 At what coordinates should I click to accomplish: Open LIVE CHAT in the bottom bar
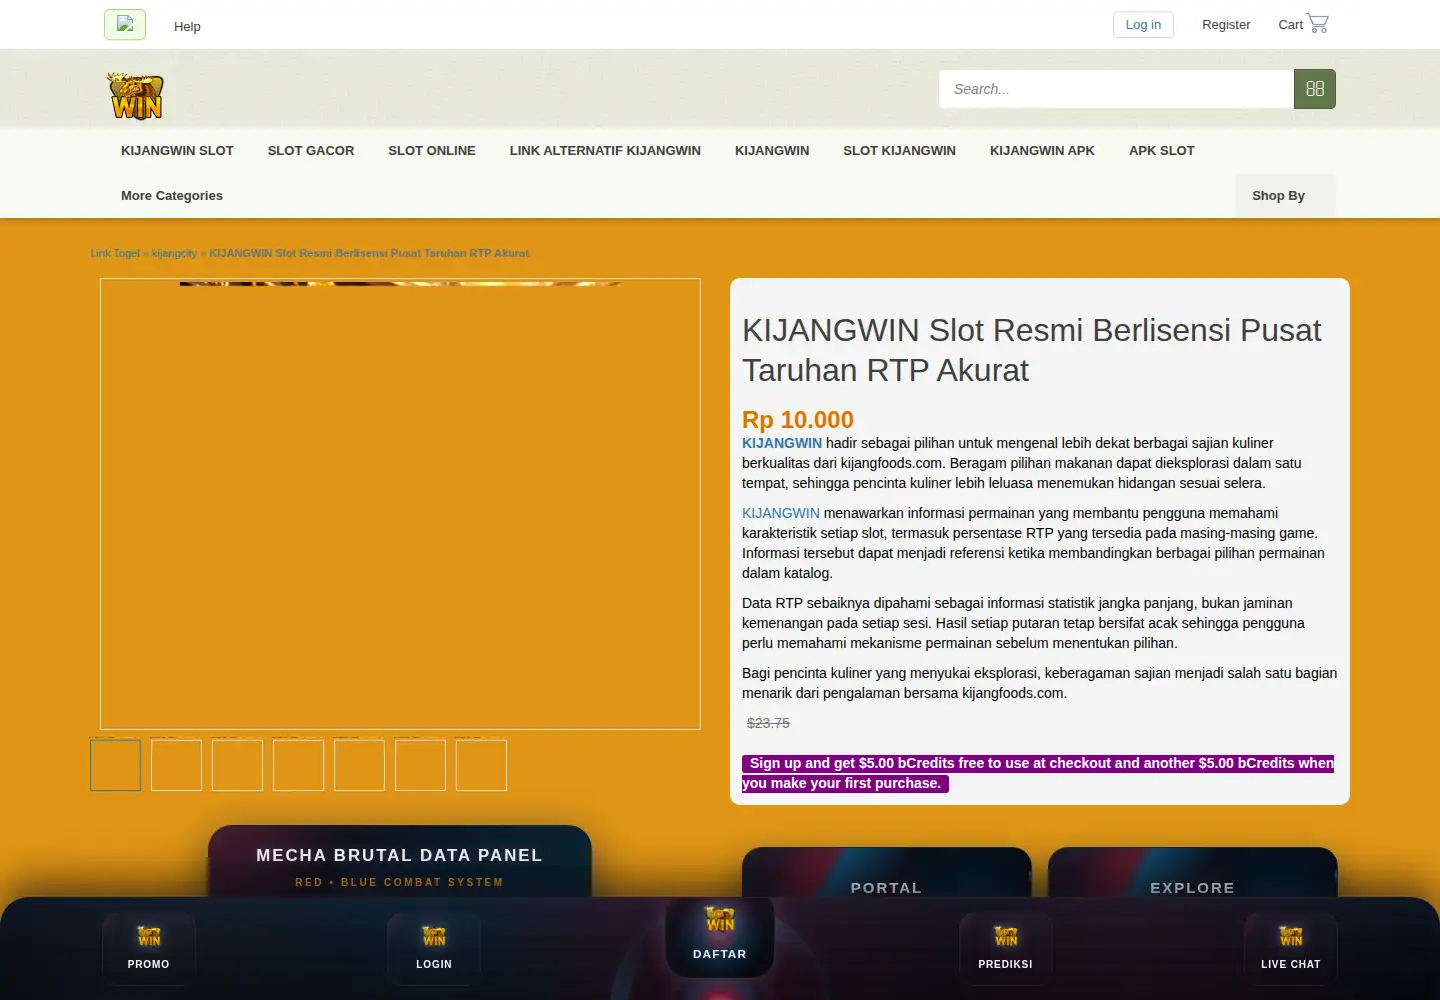(x=1291, y=948)
